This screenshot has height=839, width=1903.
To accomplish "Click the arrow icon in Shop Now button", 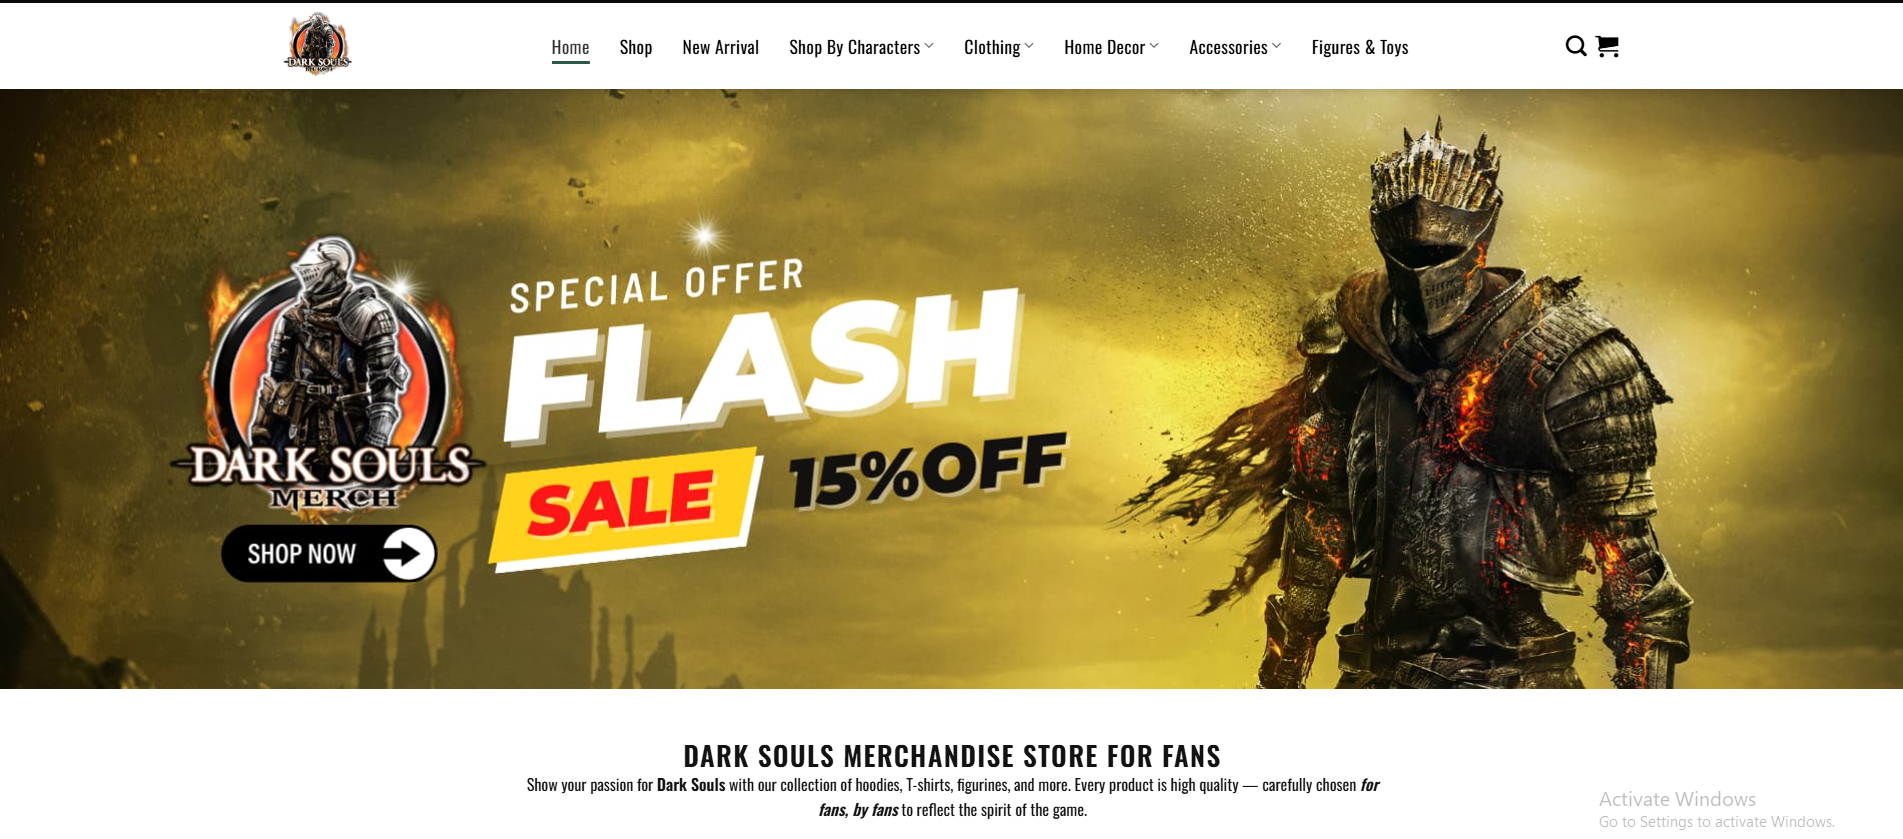I will pyautogui.click(x=407, y=553).
